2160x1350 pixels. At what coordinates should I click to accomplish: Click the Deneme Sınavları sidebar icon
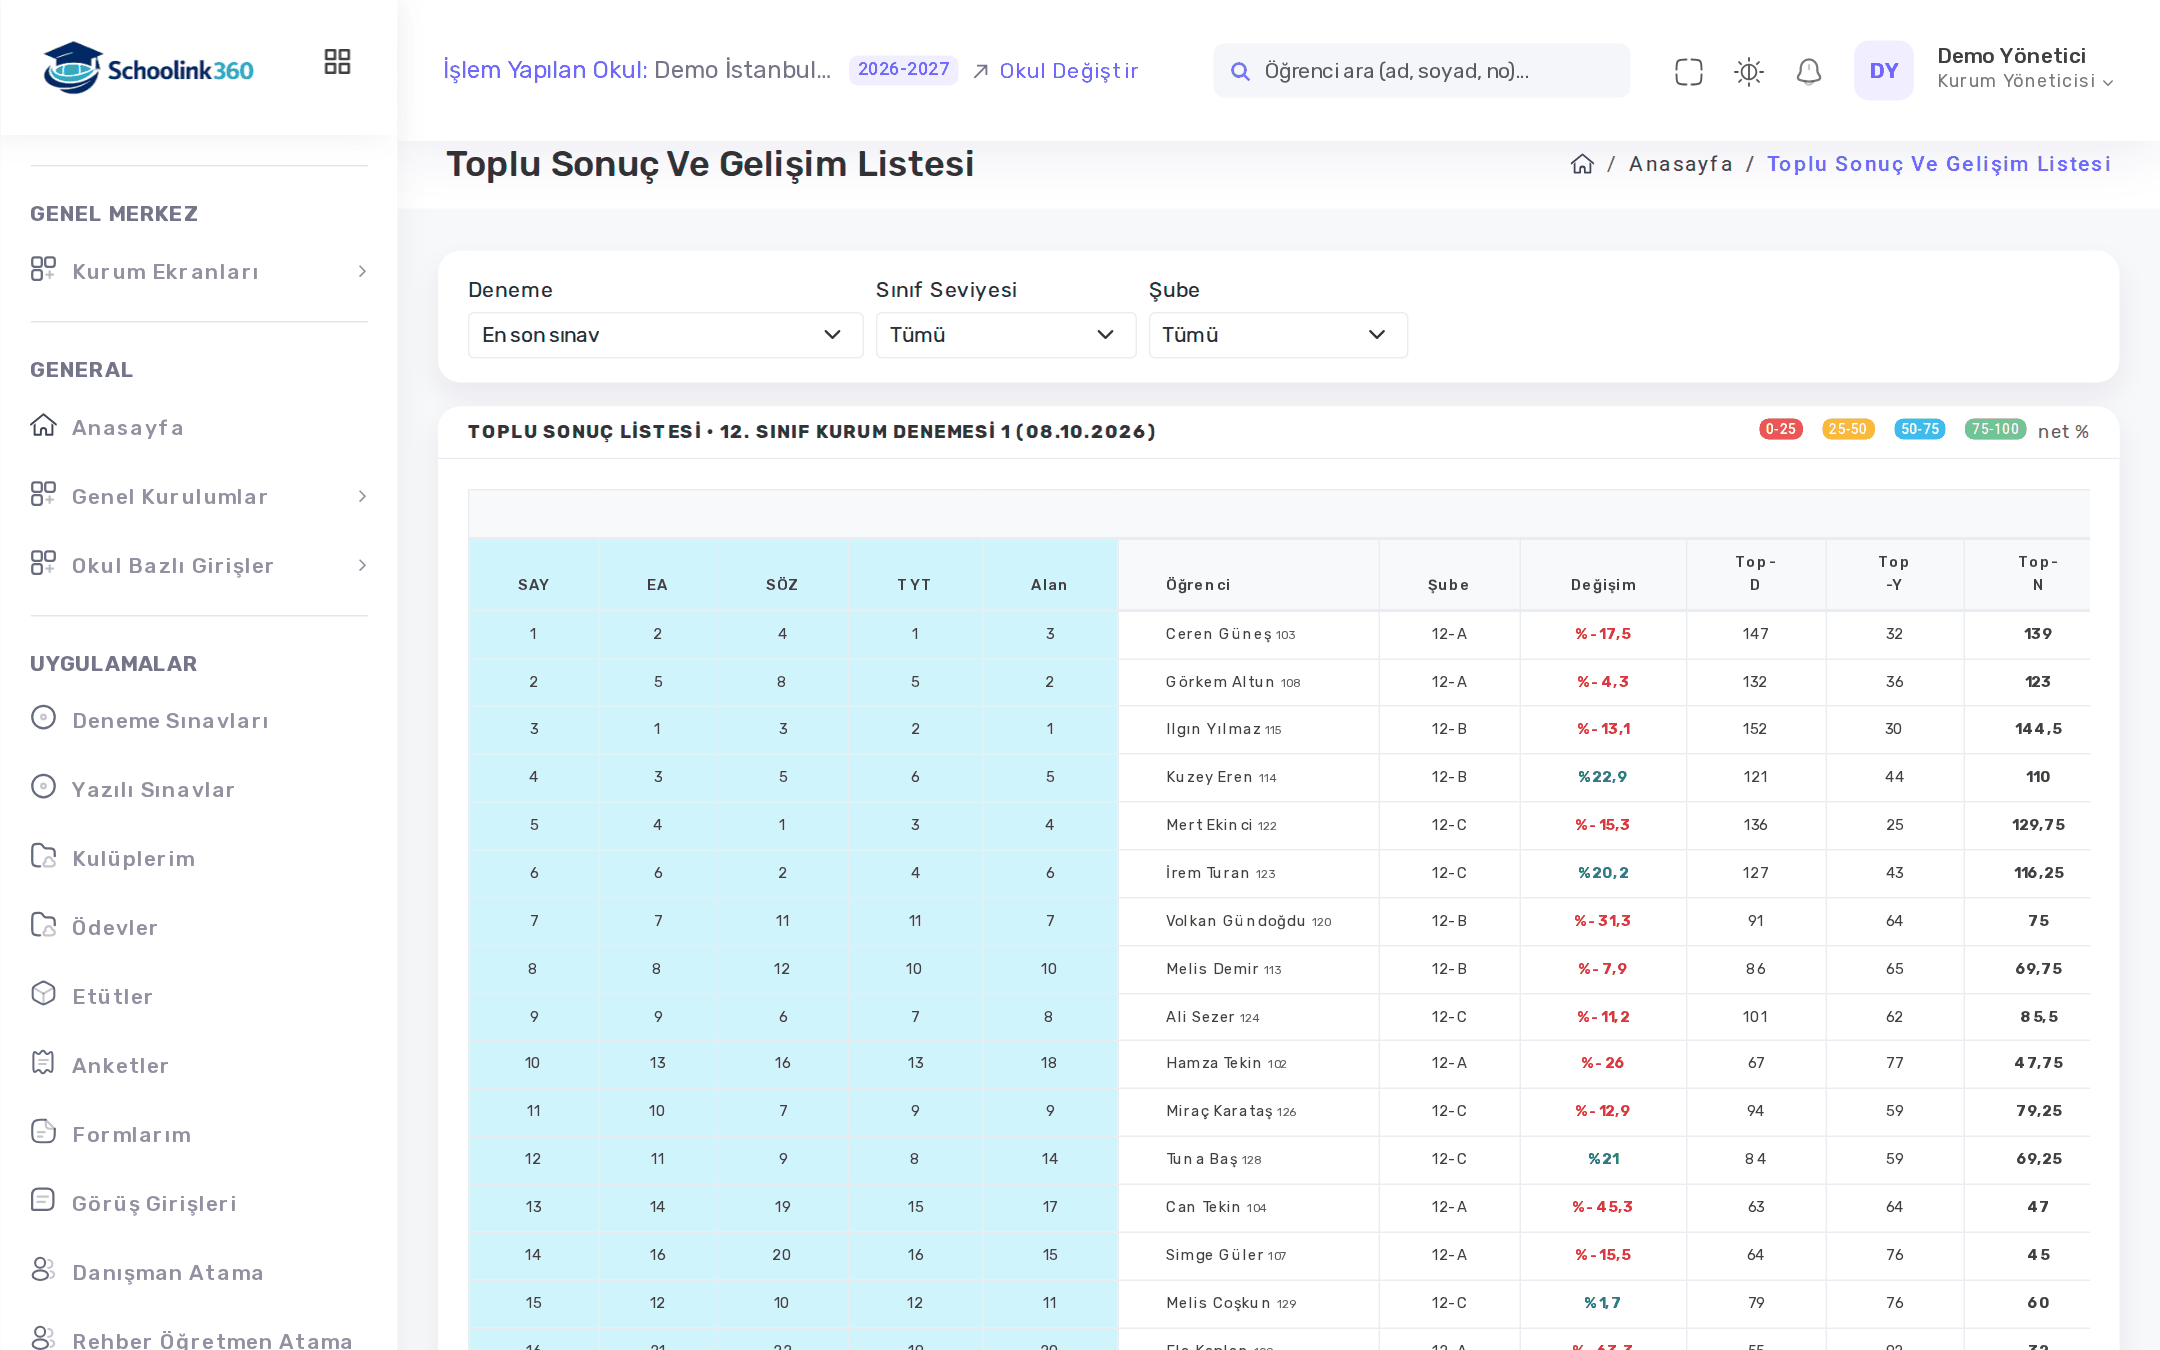coord(43,717)
